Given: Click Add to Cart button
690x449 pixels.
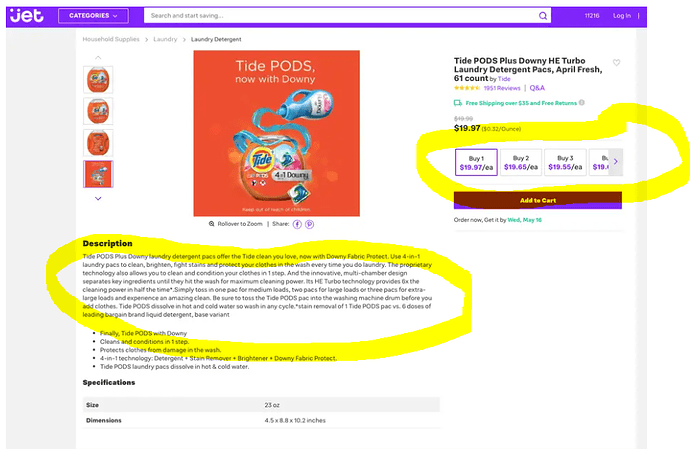Looking at the screenshot, I should [x=538, y=200].
